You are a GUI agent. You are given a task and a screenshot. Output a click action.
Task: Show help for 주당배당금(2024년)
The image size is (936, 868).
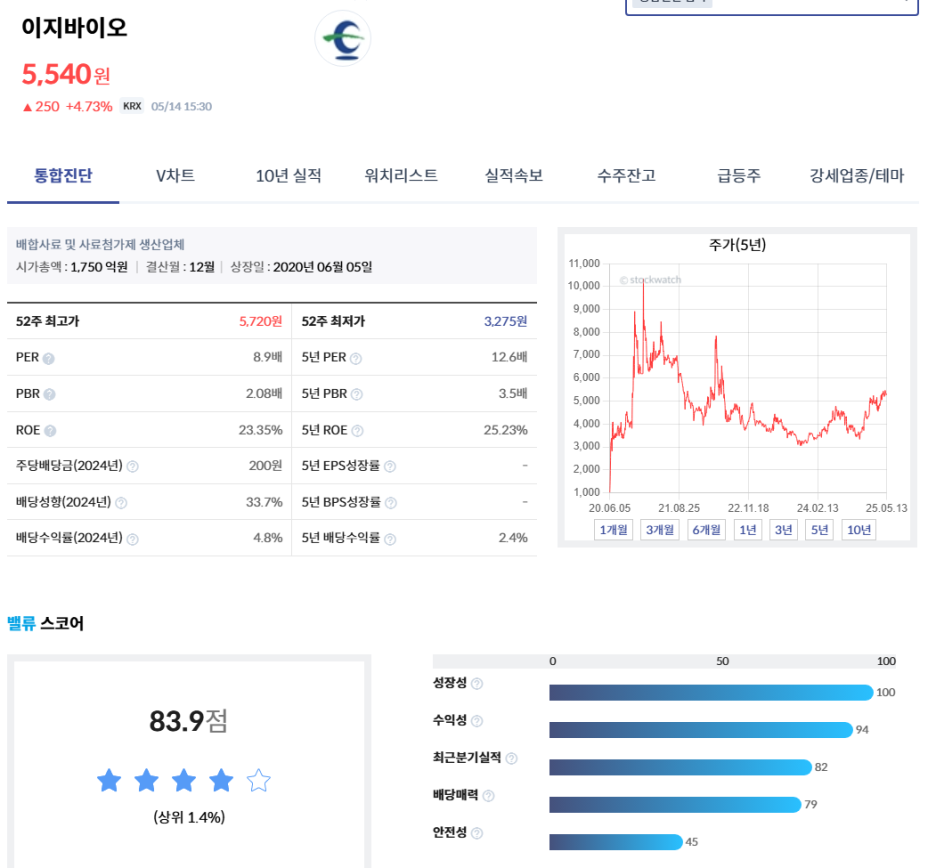(133, 466)
